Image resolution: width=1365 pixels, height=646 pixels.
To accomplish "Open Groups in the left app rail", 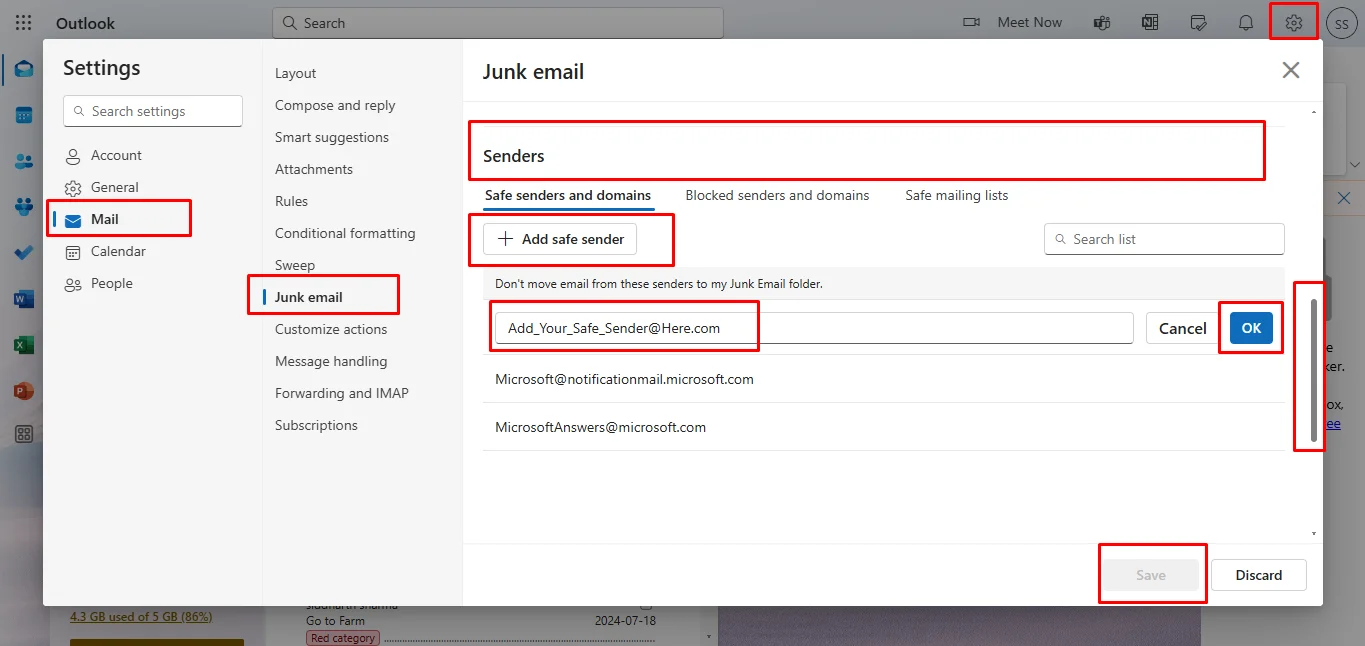I will 24,207.
